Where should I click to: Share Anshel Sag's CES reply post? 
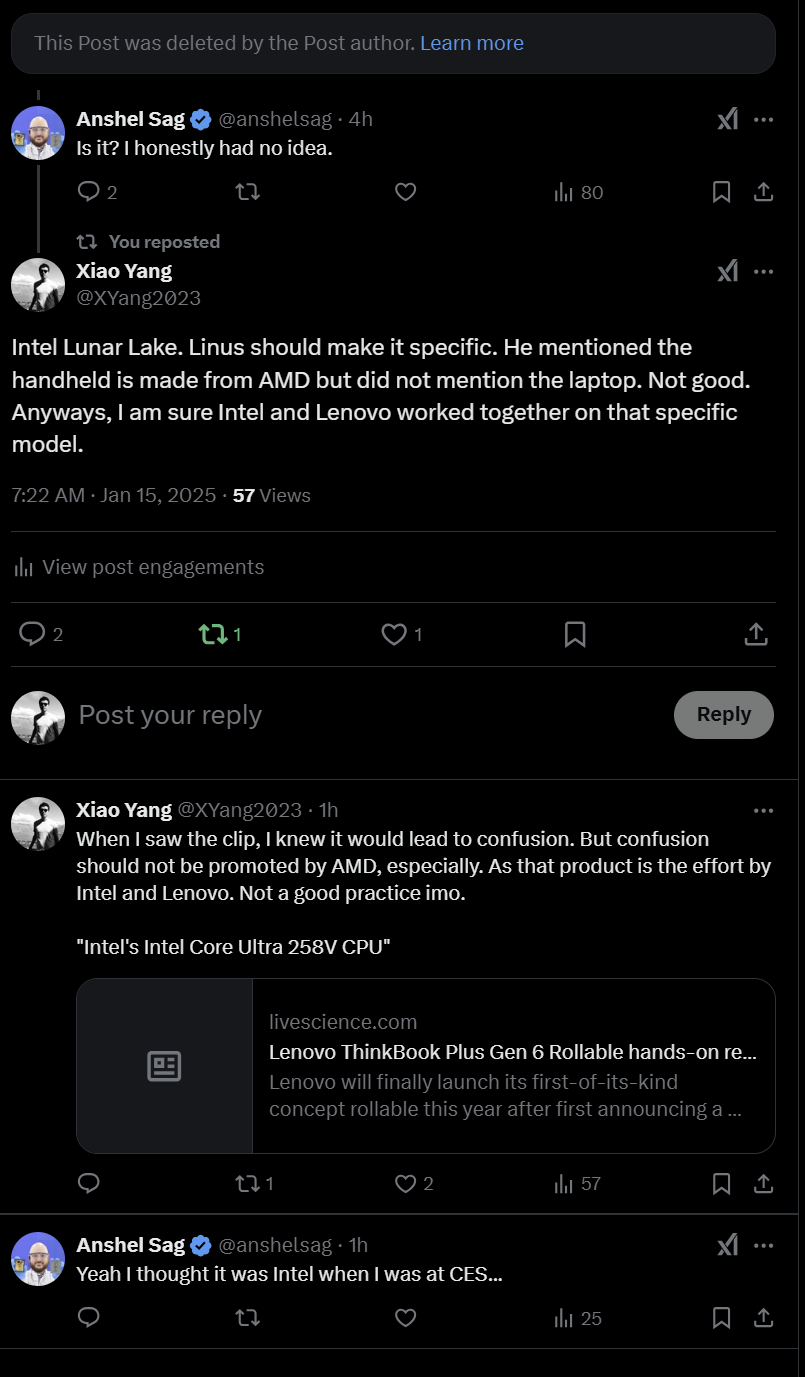tap(763, 1318)
